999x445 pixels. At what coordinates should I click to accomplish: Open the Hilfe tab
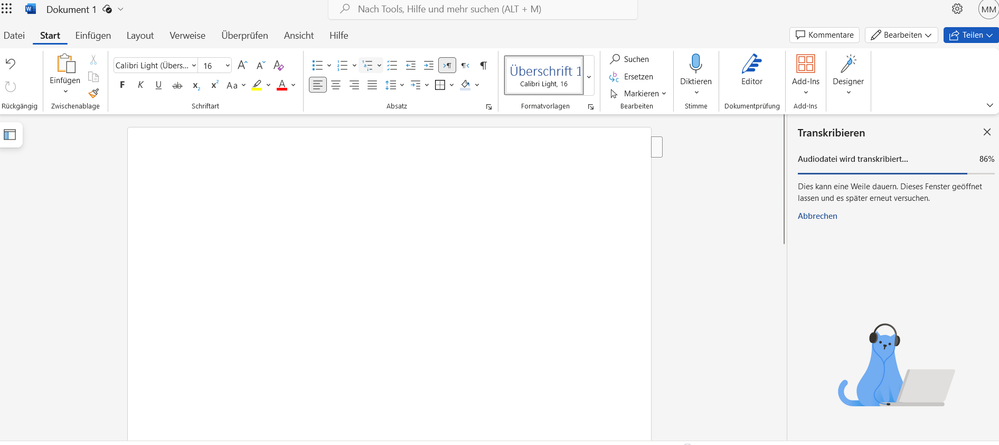click(x=339, y=36)
